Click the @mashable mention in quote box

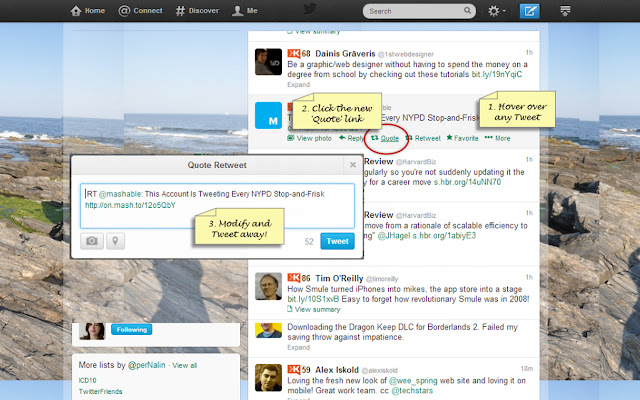click(x=120, y=194)
